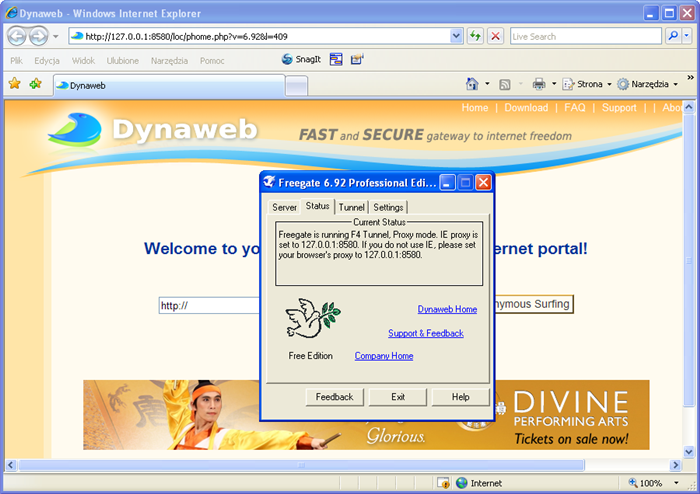Screen dimensions: 700x494
Task: Click the Freegate title bar dove icon
Action: pos(269,182)
